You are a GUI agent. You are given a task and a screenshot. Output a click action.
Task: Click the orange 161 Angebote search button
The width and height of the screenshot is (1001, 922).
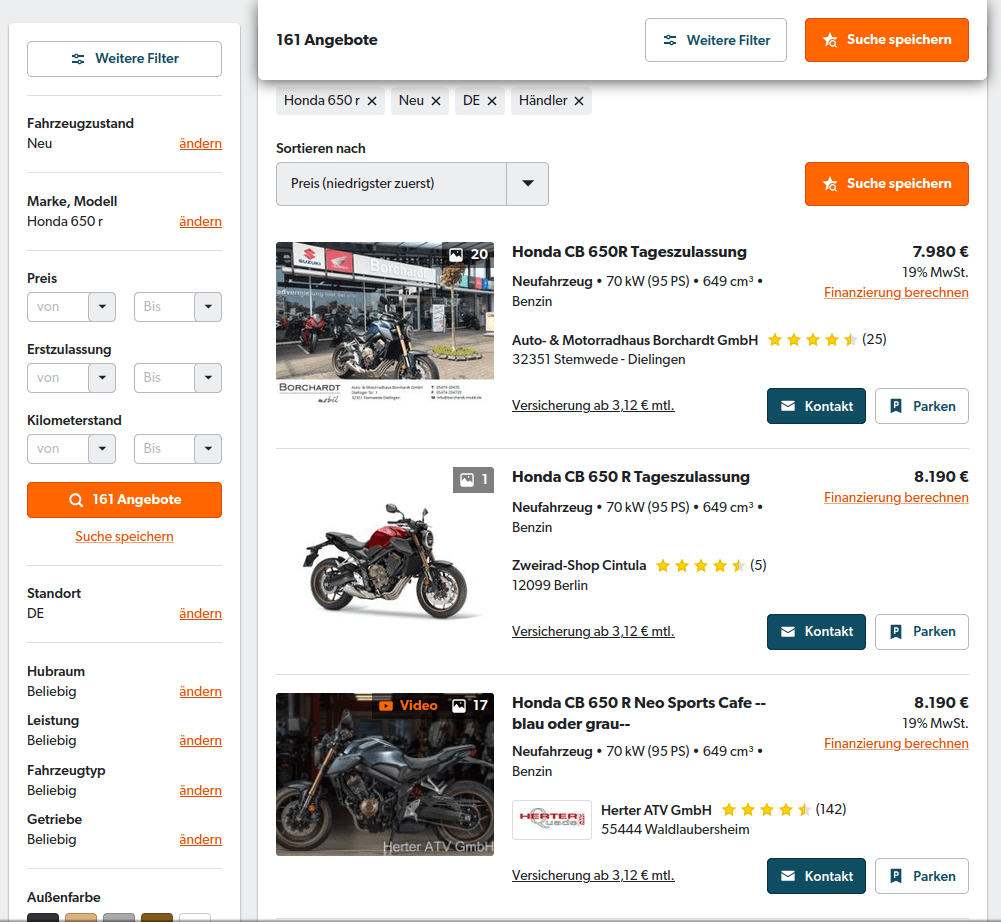point(124,500)
